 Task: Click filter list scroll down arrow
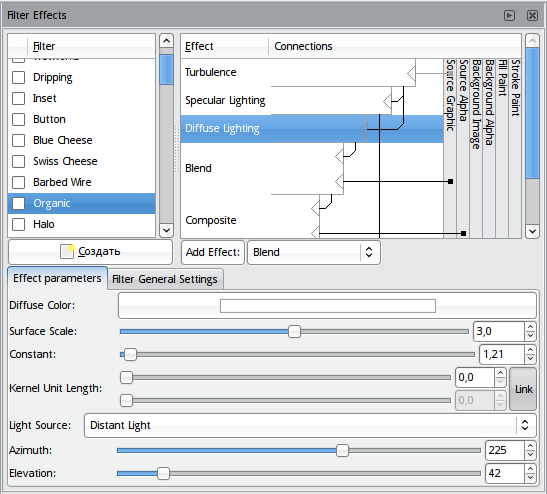point(166,231)
